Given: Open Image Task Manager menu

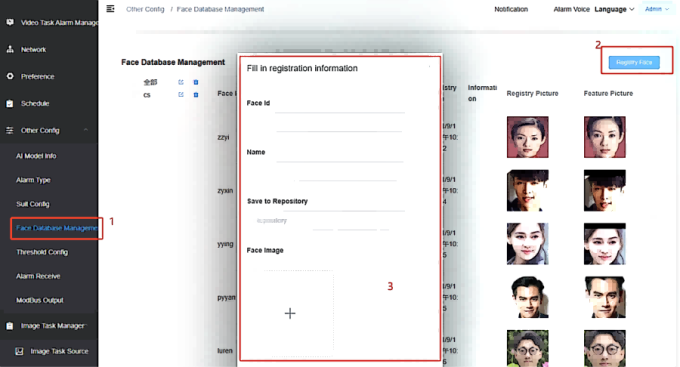Looking at the screenshot, I should pyautogui.click(x=53, y=326).
